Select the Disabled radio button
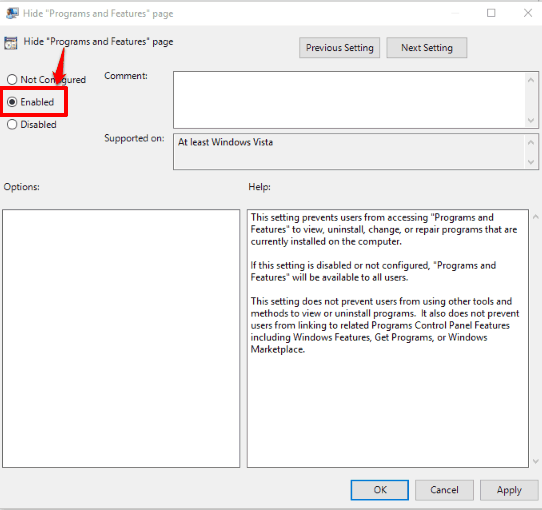 (12, 124)
